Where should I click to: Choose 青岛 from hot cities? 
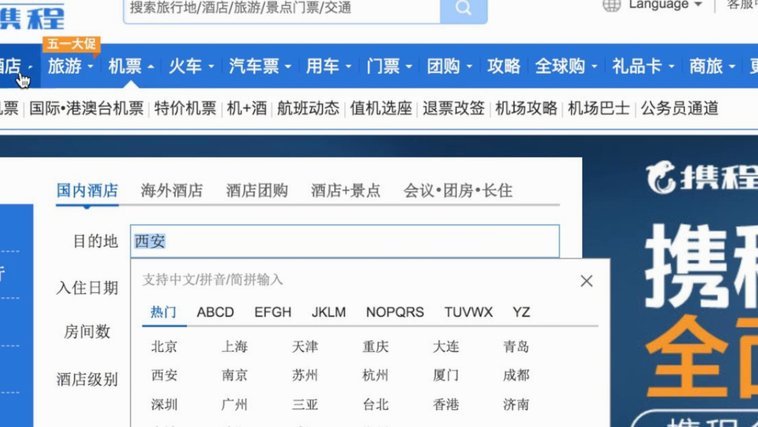point(516,346)
